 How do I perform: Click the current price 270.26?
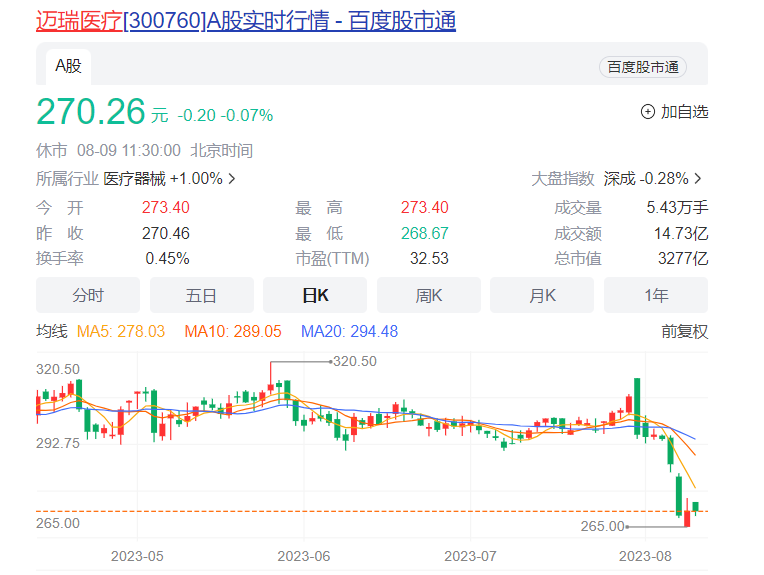(x=91, y=112)
